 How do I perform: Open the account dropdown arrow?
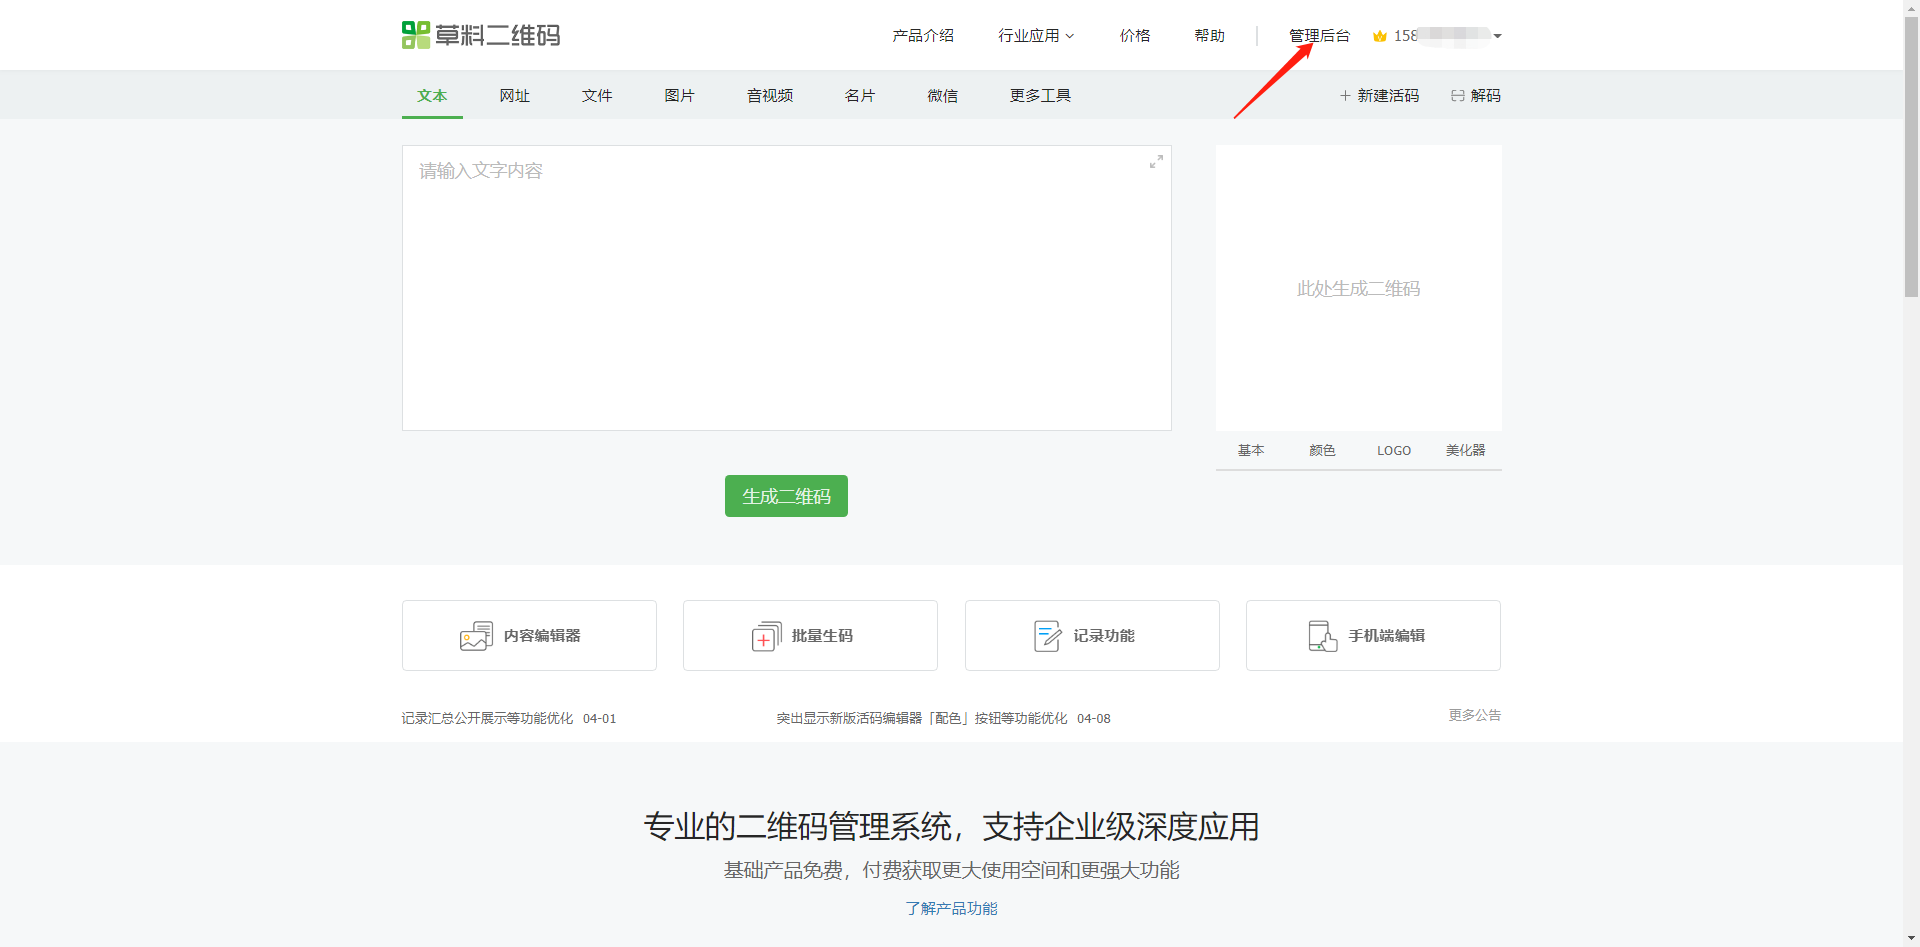tap(1497, 36)
